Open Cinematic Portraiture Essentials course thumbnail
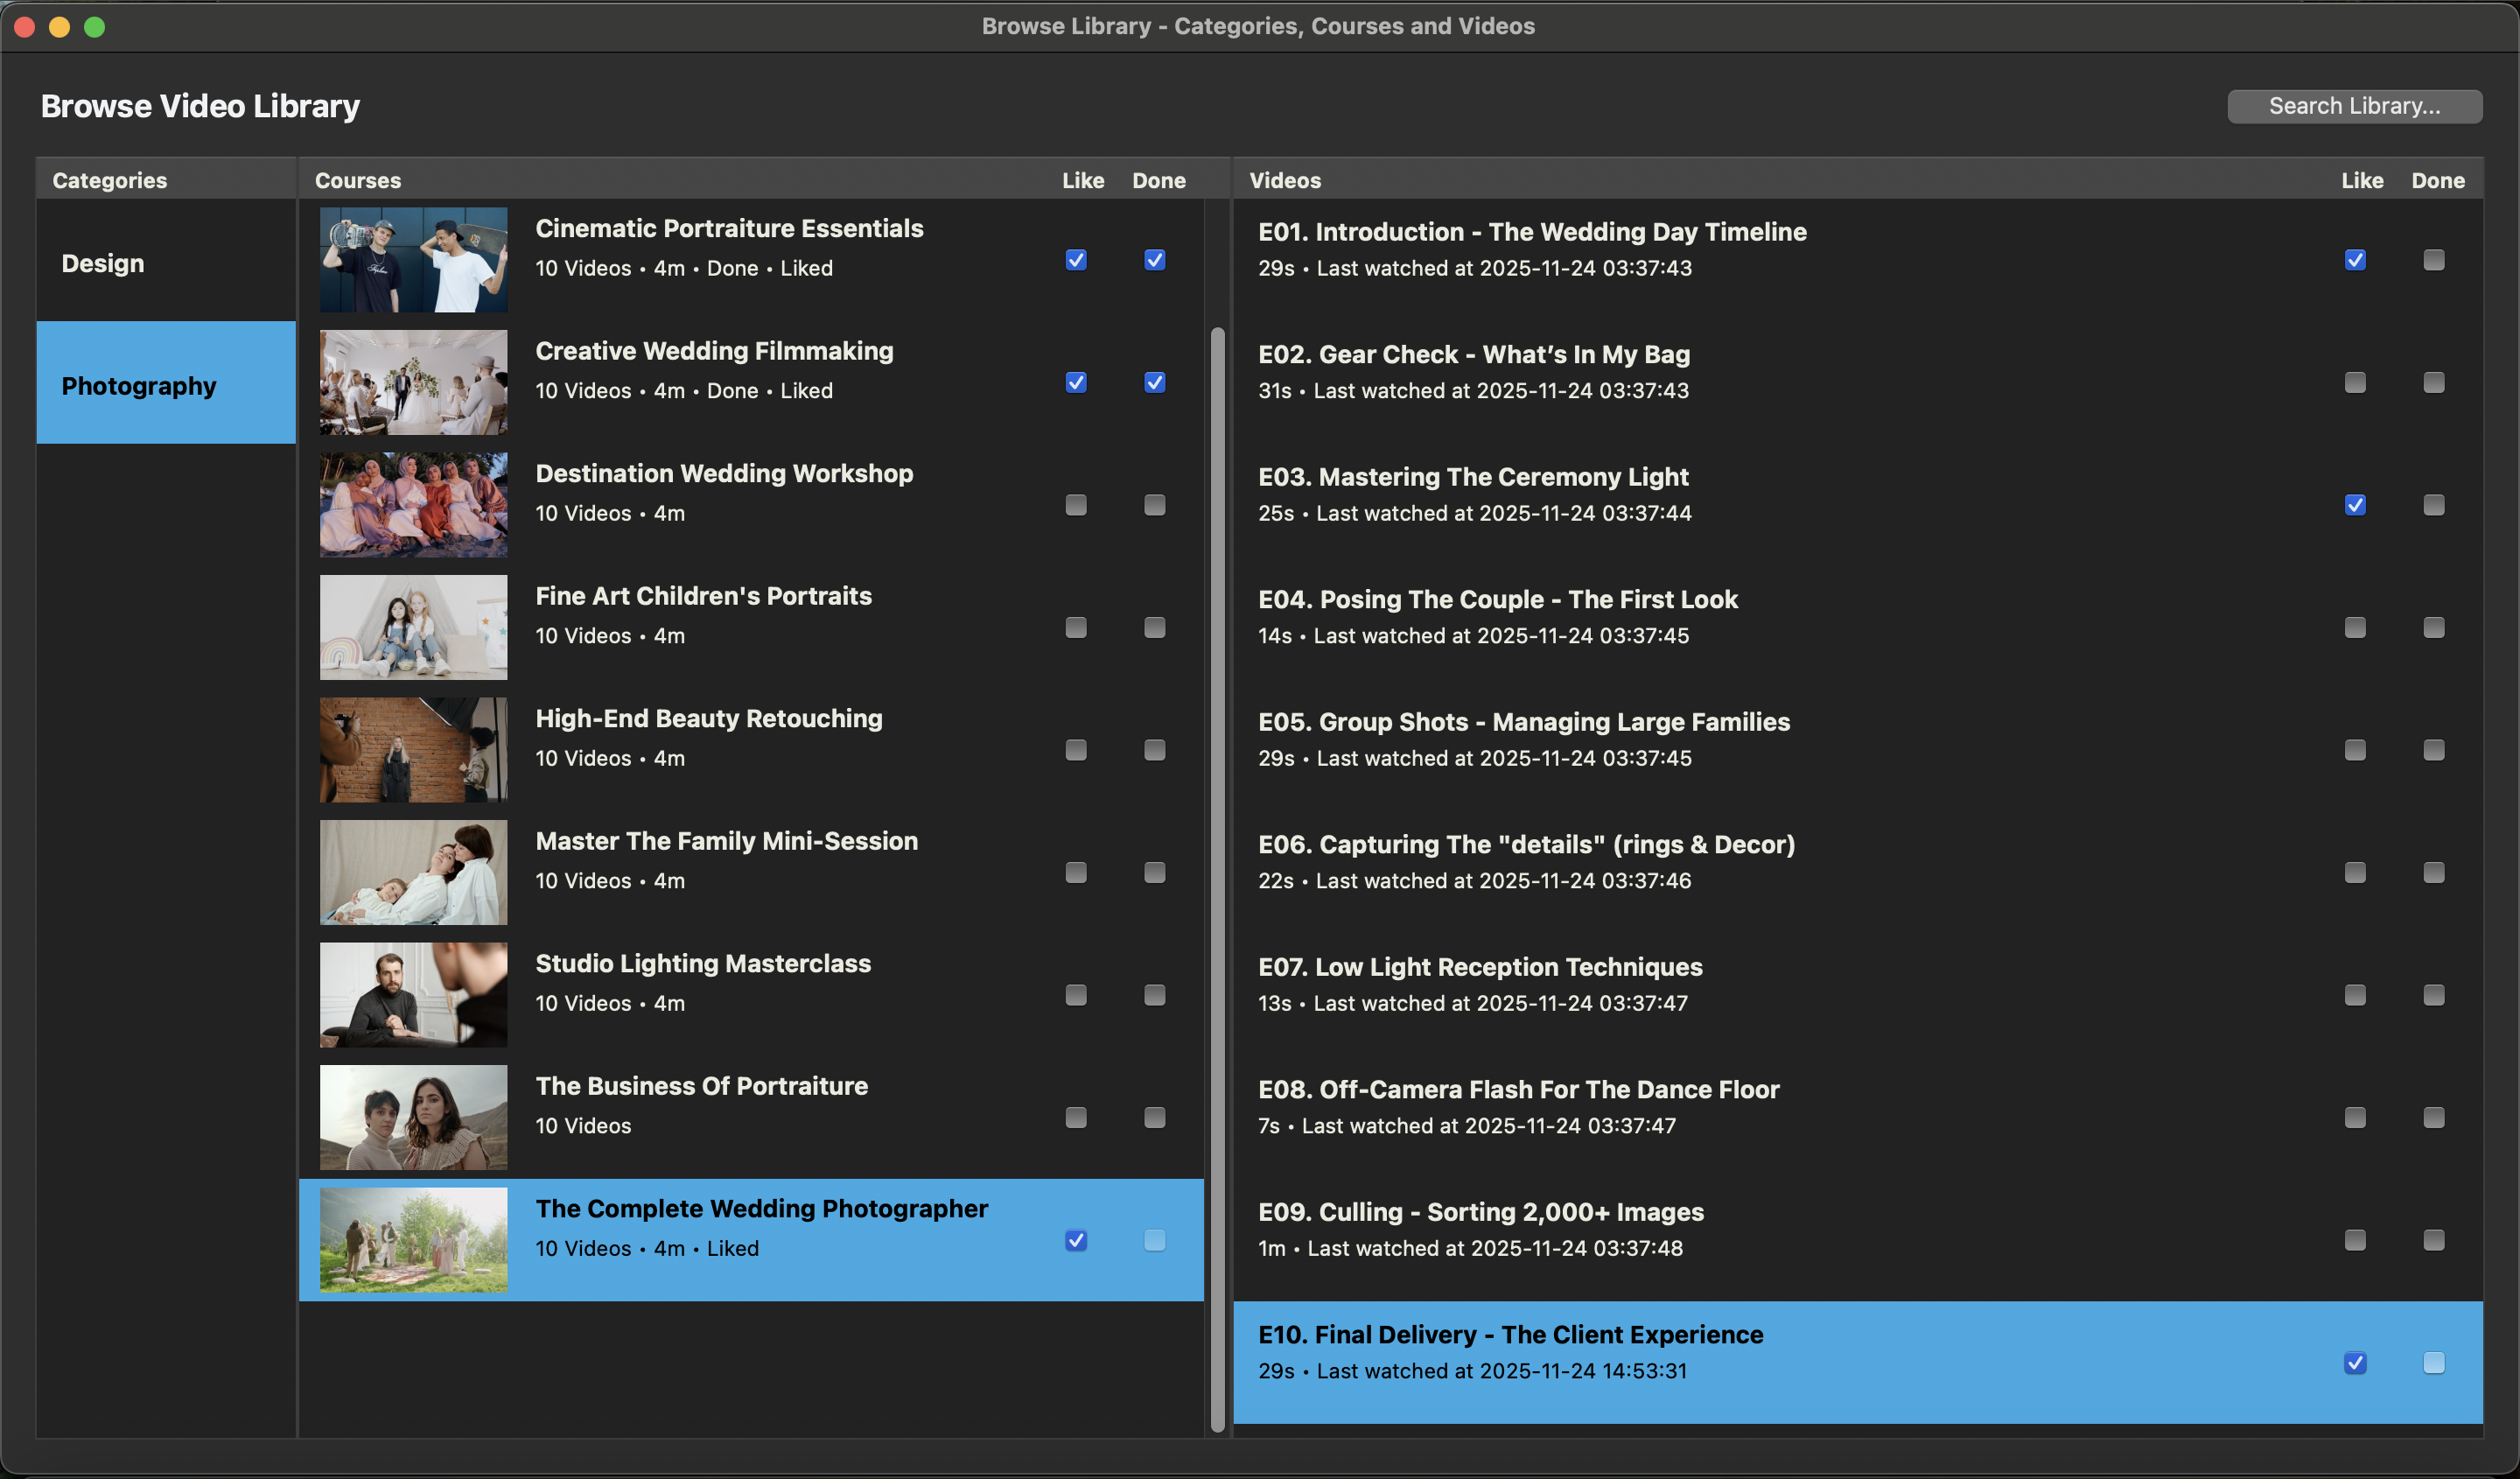This screenshot has height=1479, width=2520. [413, 260]
